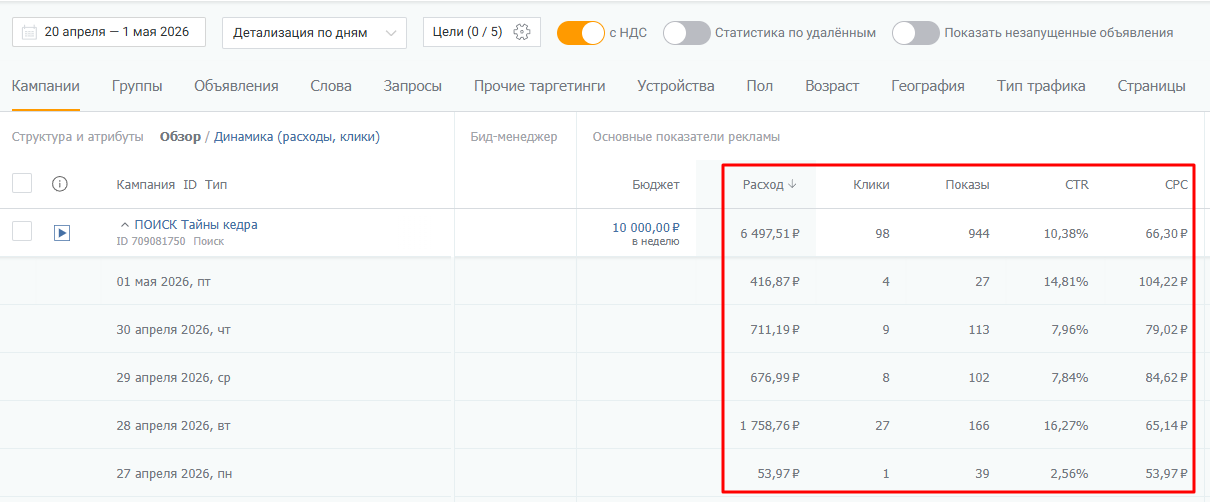The height and width of the screenshot is (502, 1210).
Task: Open the Цели (0 / 5) selector
Action: coord(482,32)
